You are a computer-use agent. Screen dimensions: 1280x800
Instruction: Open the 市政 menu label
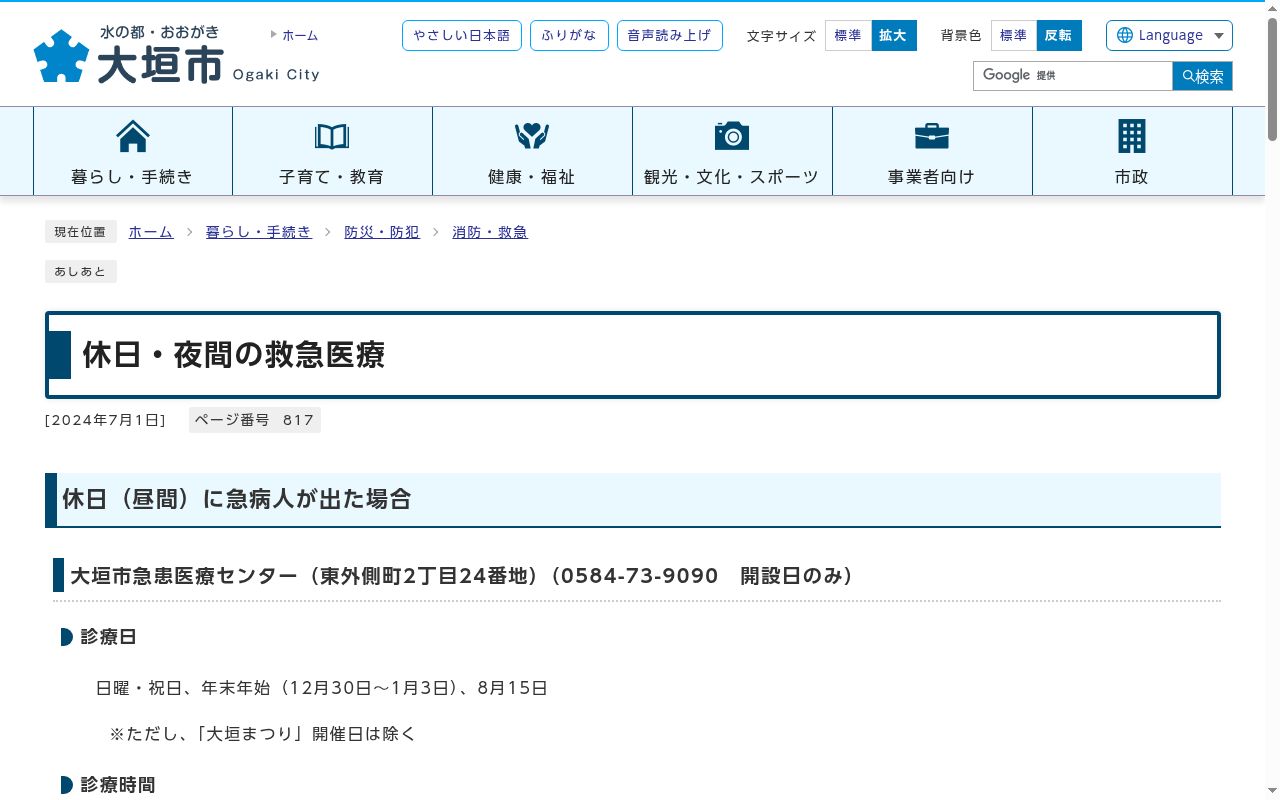tap(1132, 177)
